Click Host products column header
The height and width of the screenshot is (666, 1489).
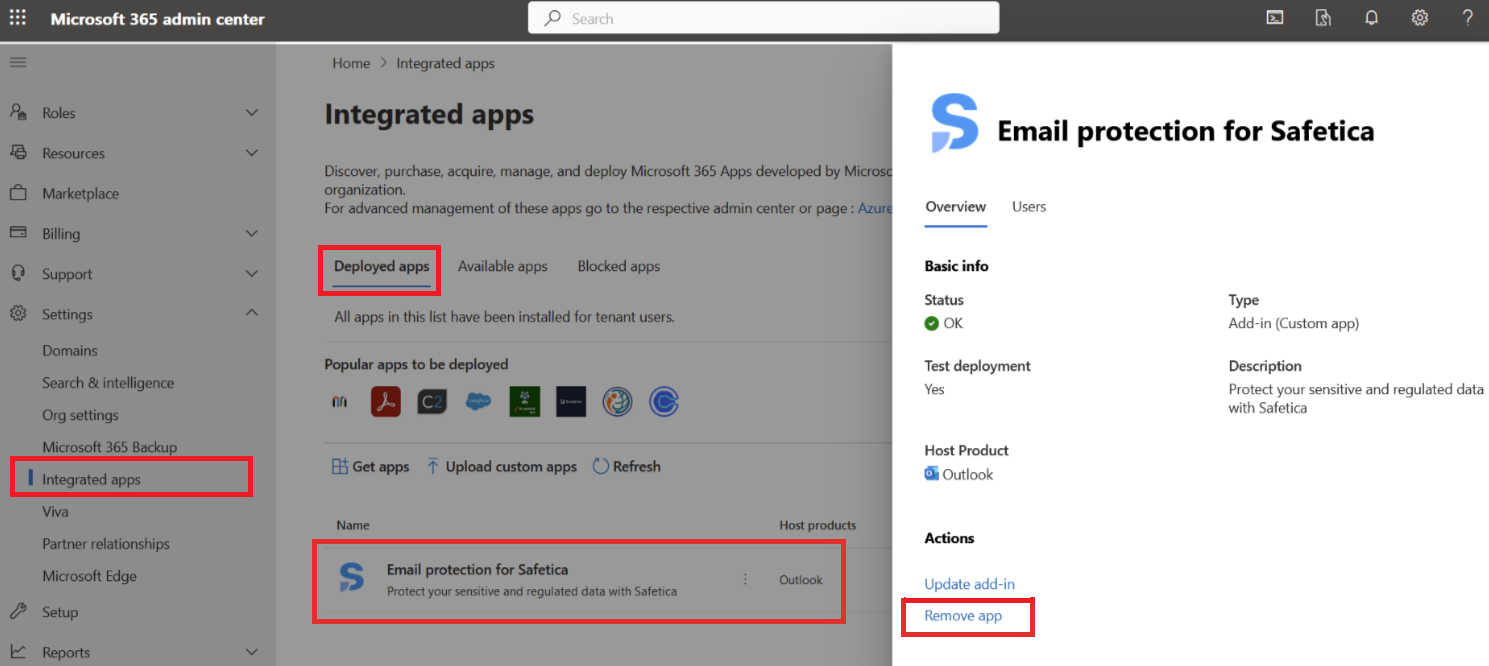(x=818, y=525)
